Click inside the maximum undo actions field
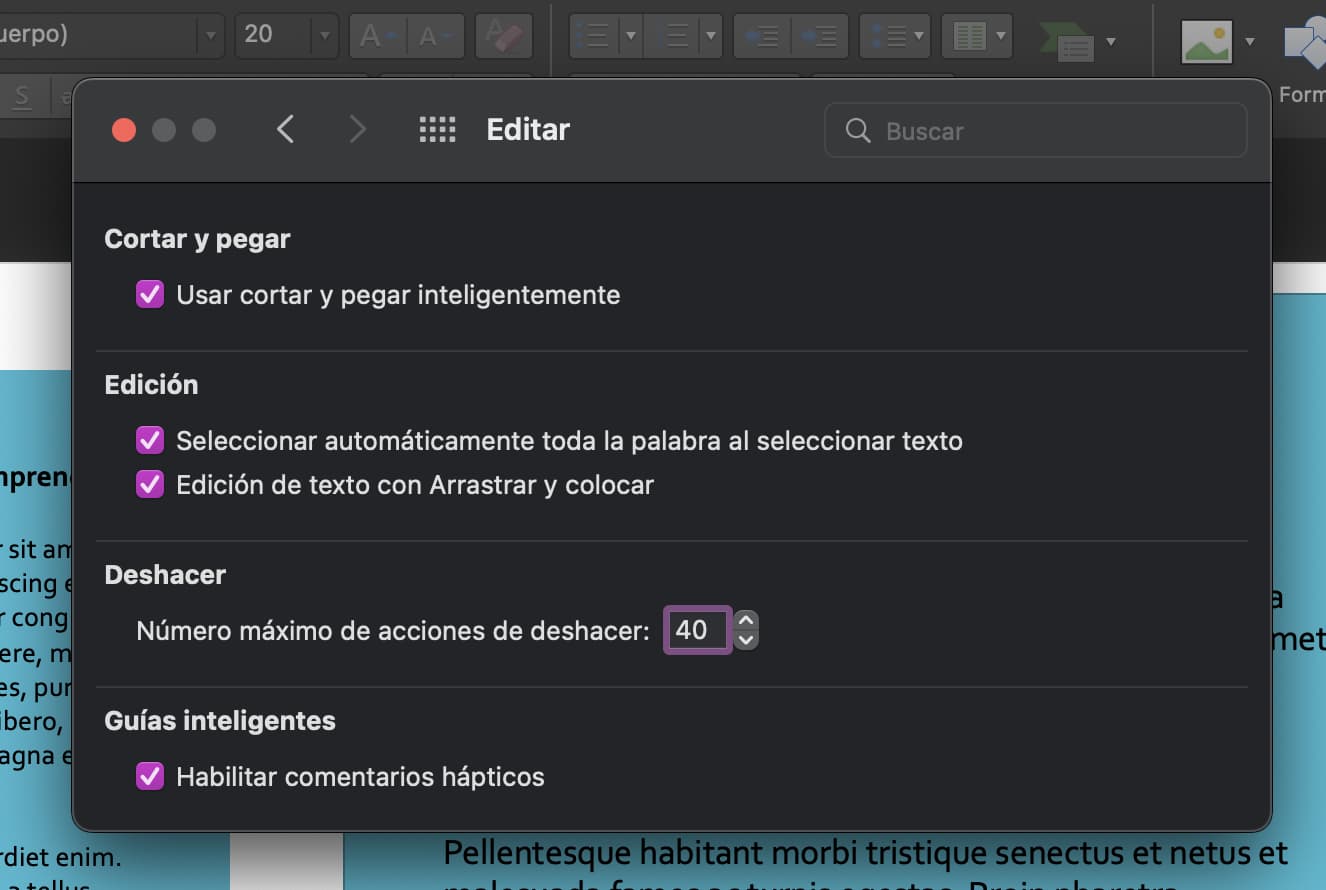This screenshot has height=890, width=1326. [697, 630]
